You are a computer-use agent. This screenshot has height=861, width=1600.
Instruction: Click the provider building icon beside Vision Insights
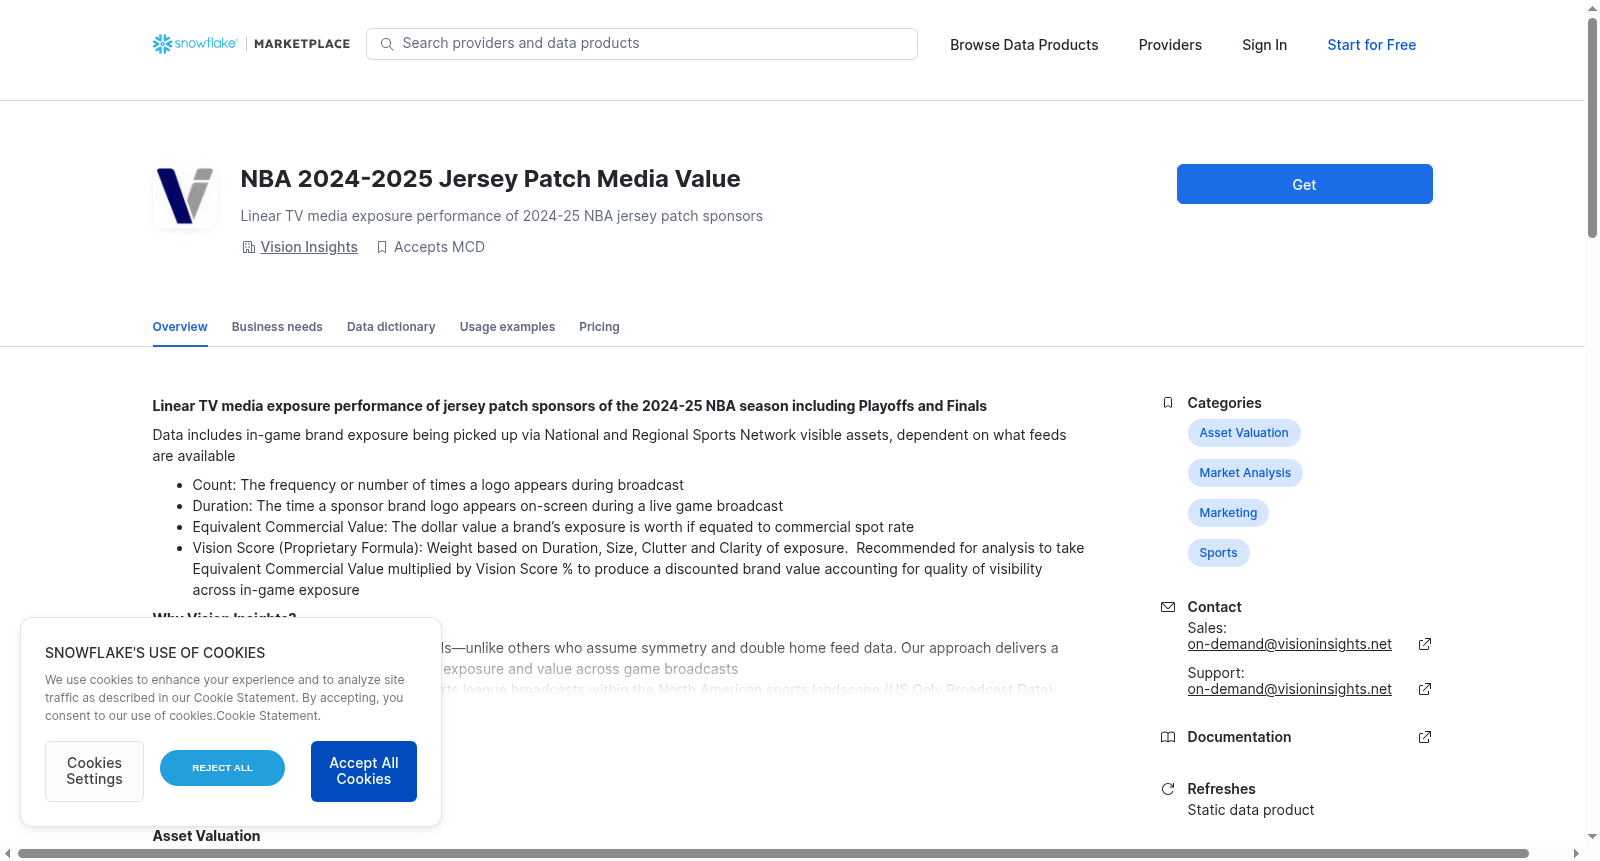tap(249, 247)
